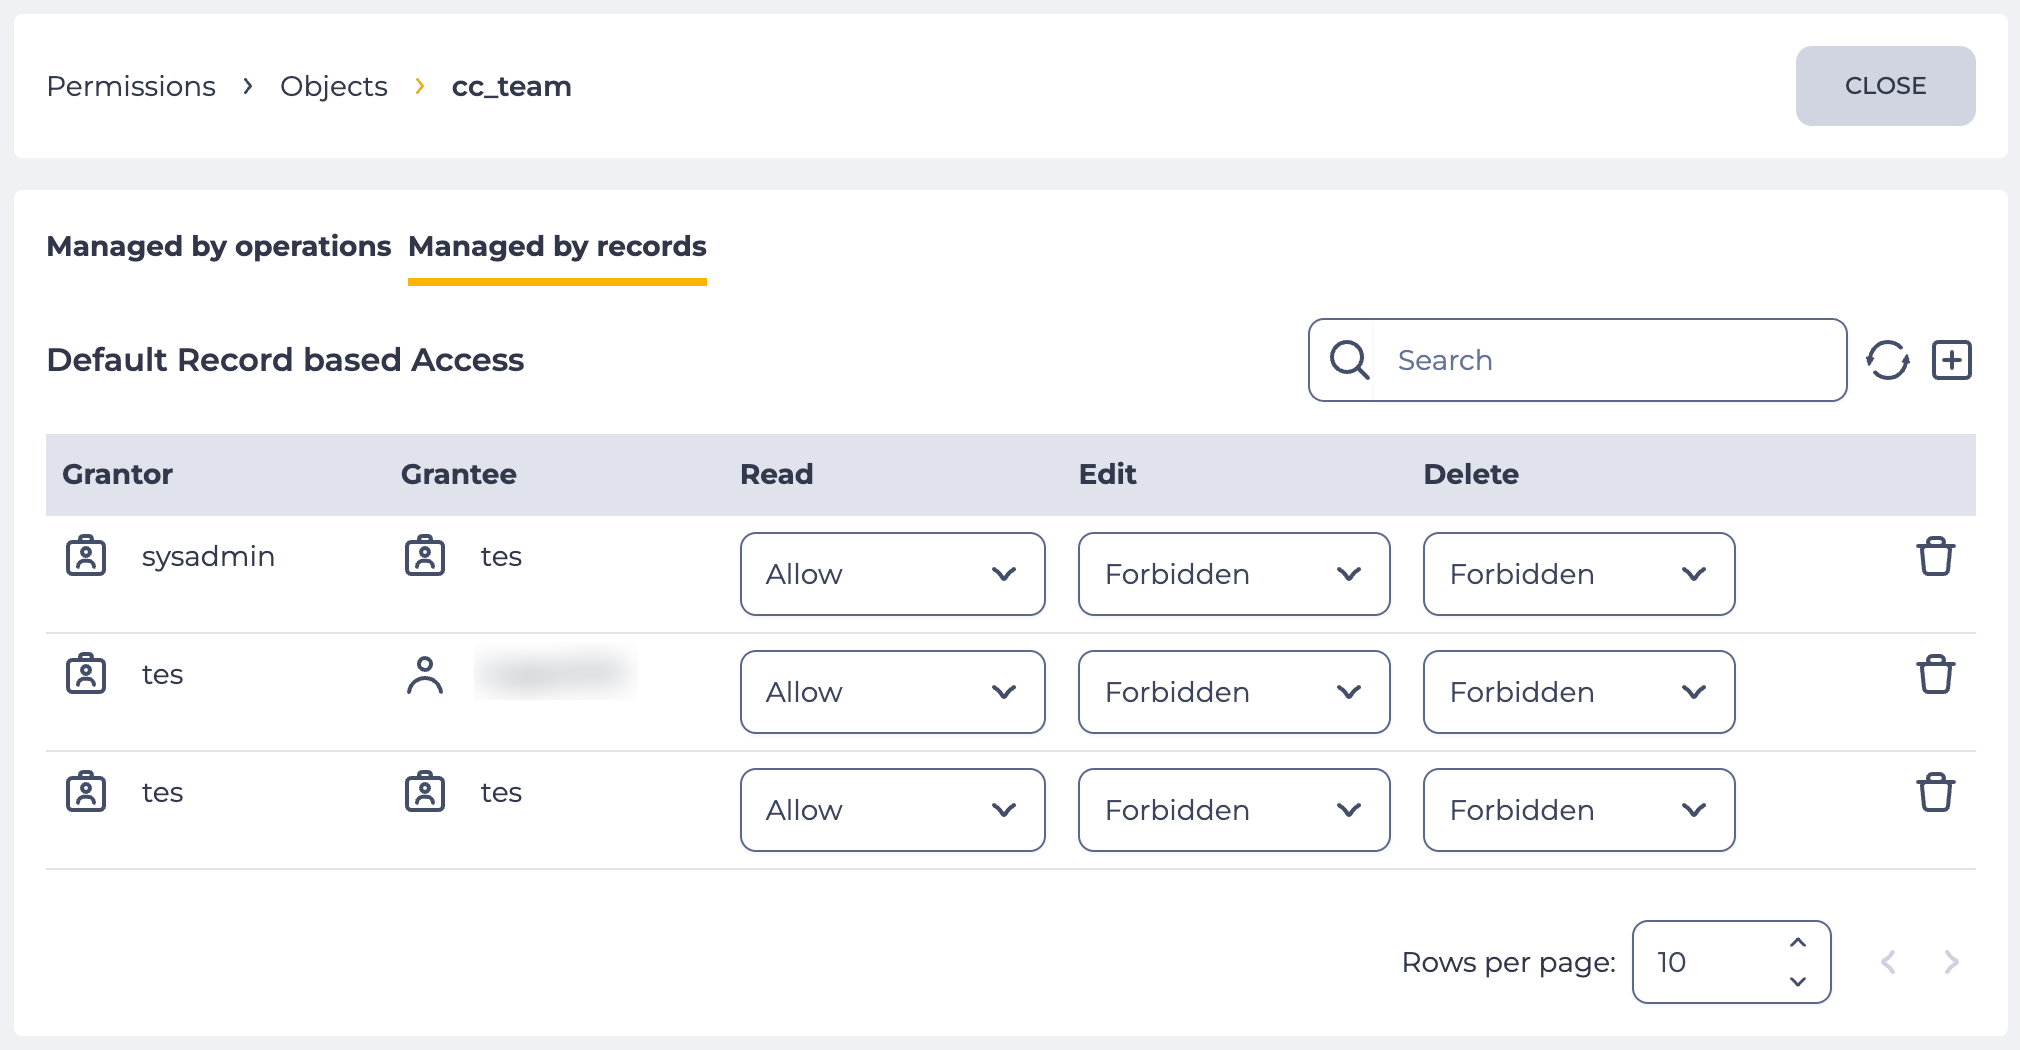Click the Delete column header
This screenshot has height=1050, width=2020.
pos(1471,474)
